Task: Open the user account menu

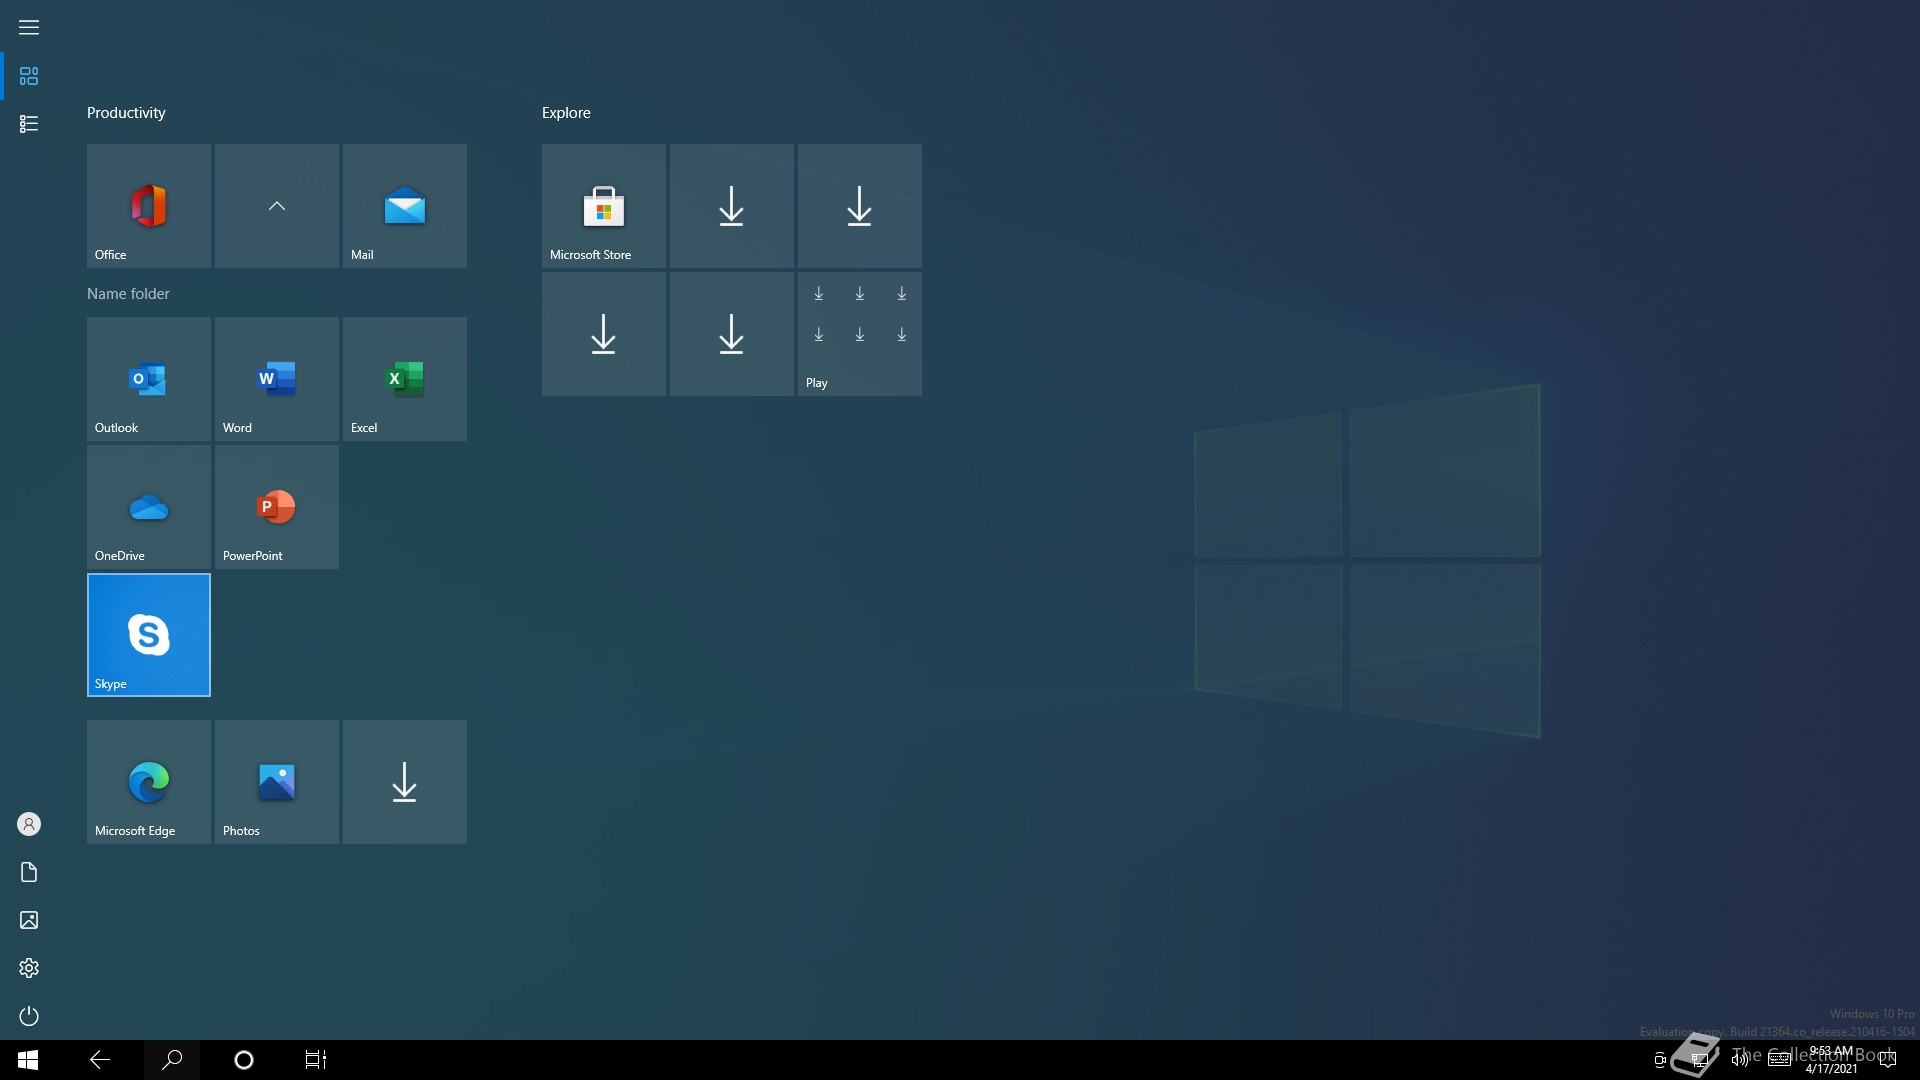Action: tap(29, 824)
